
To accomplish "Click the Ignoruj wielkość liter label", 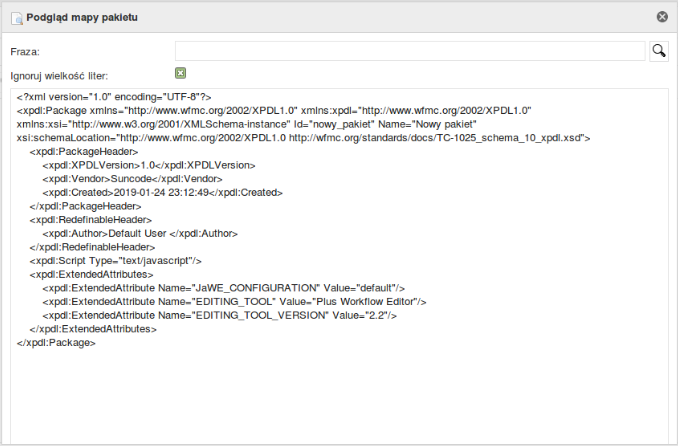I will click(59, 76).
